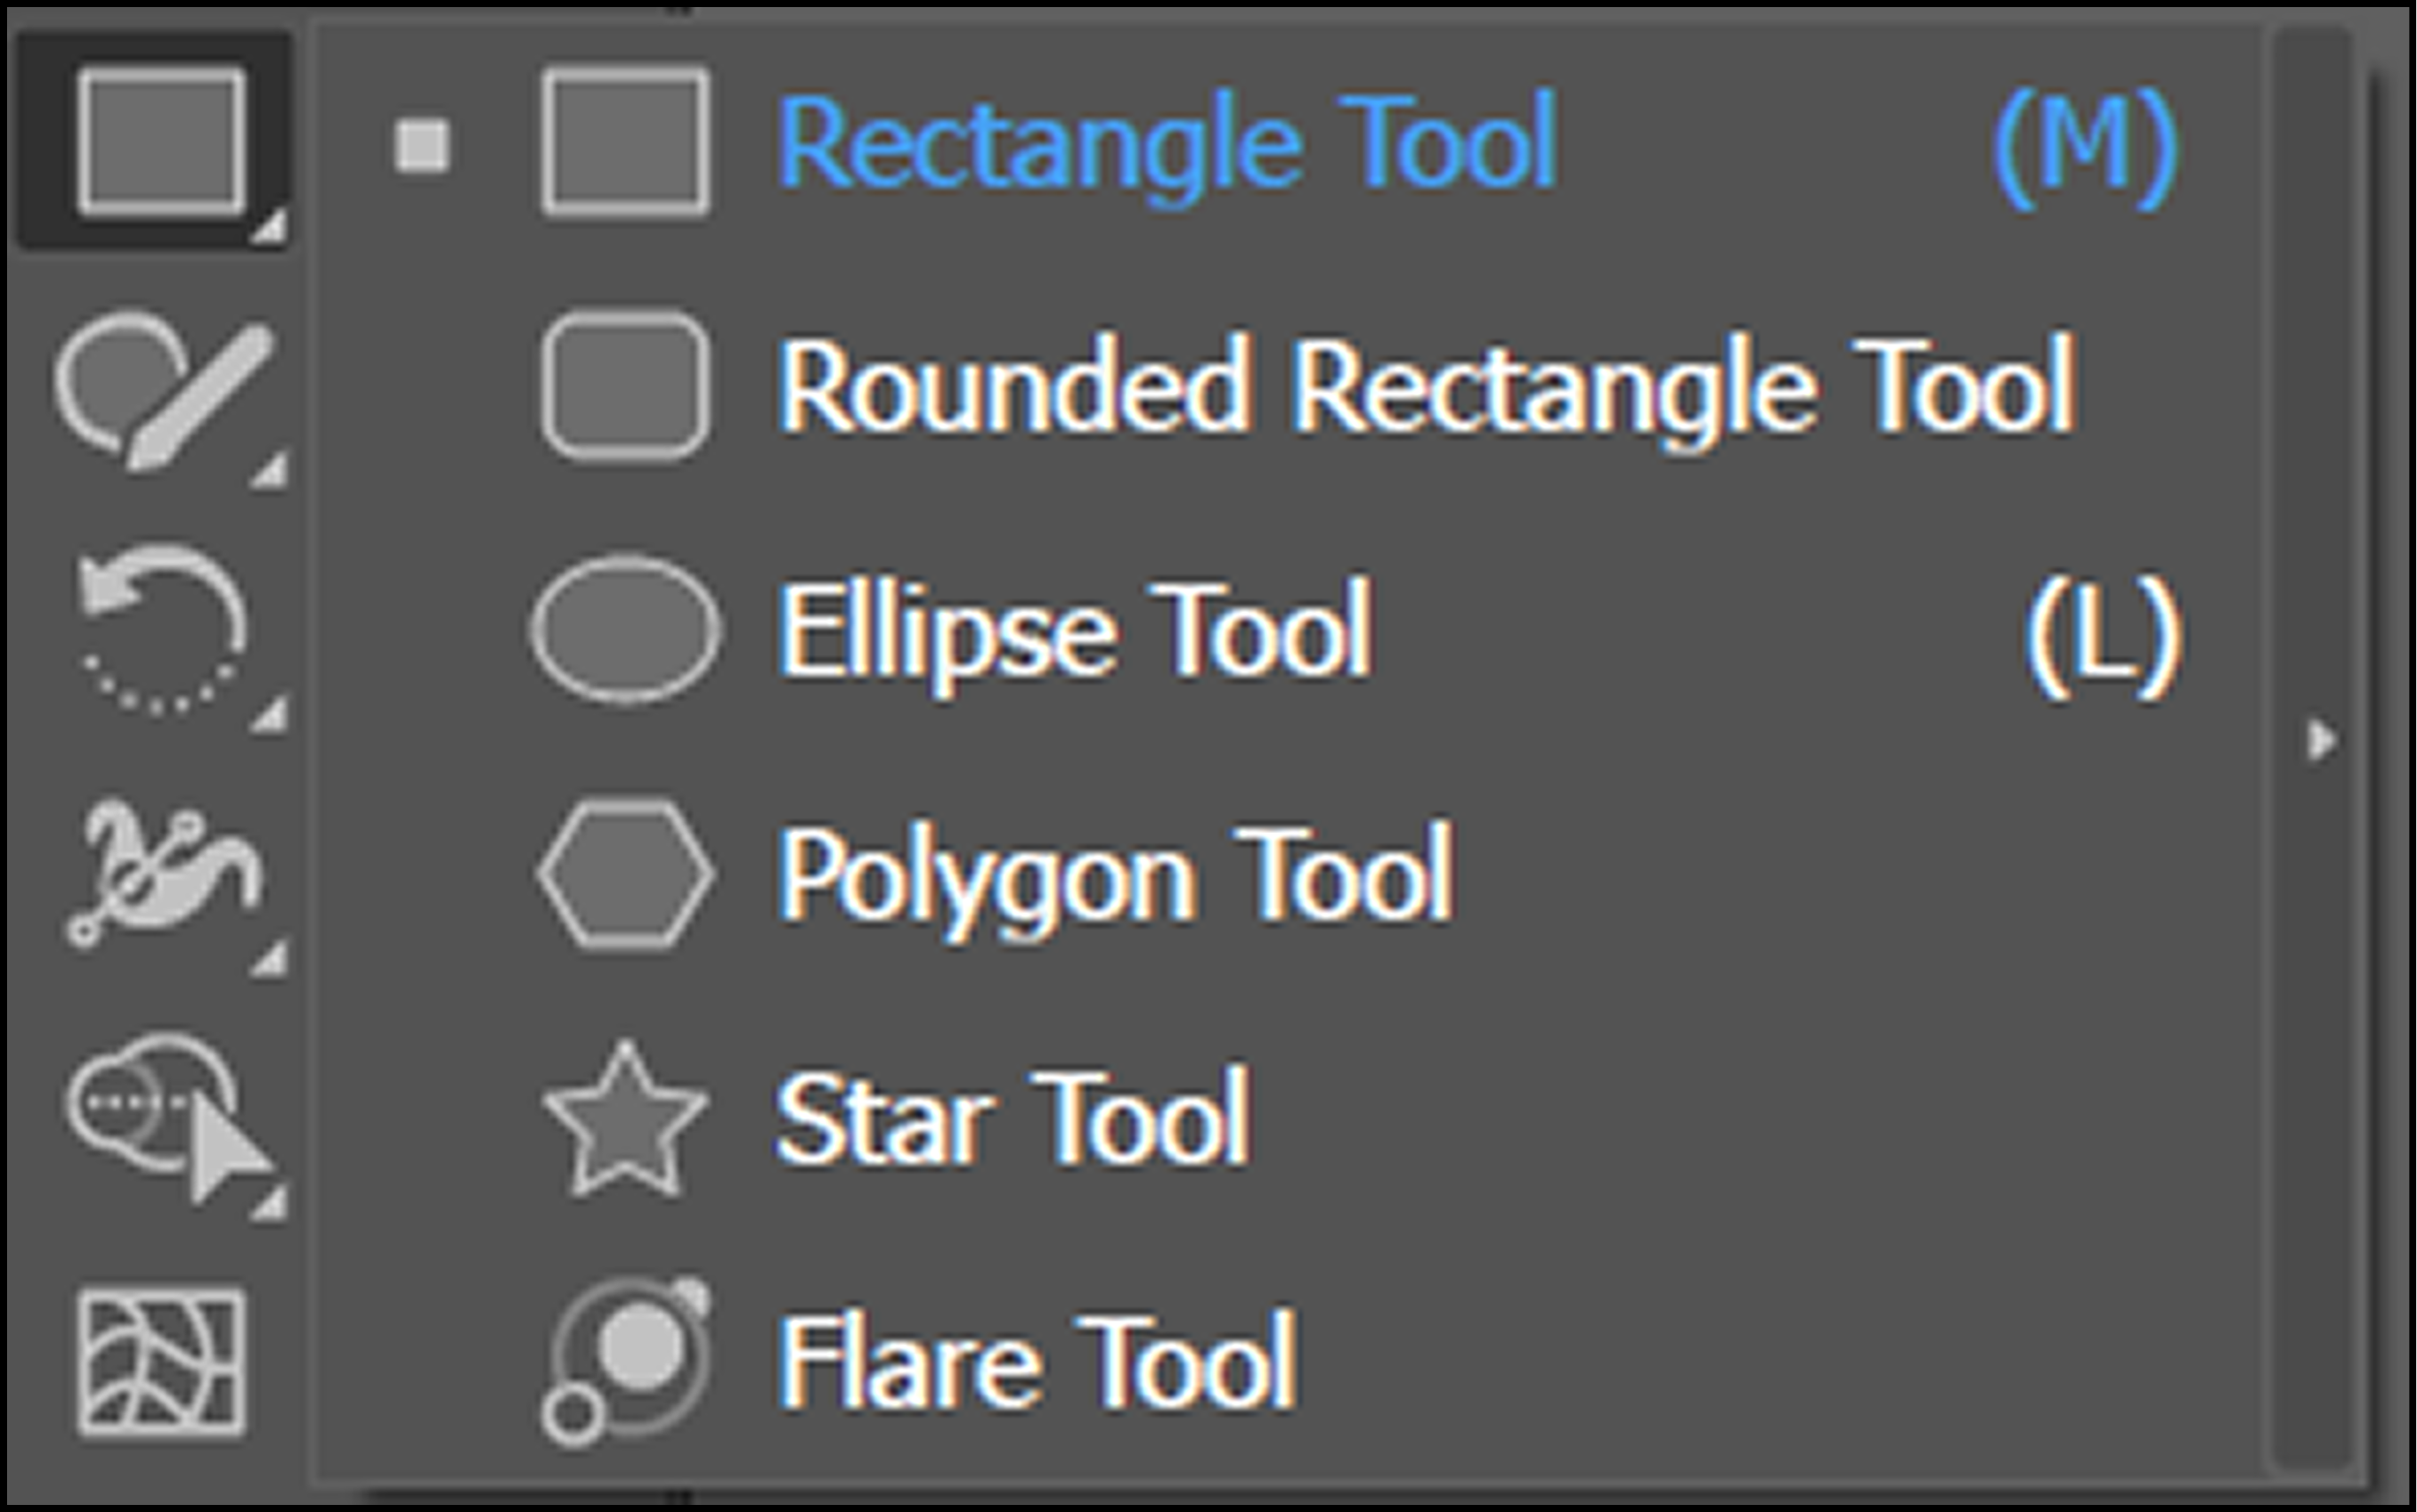
Task: Click the star shape icon in the flyout
Action: [x=625, y=1118]
